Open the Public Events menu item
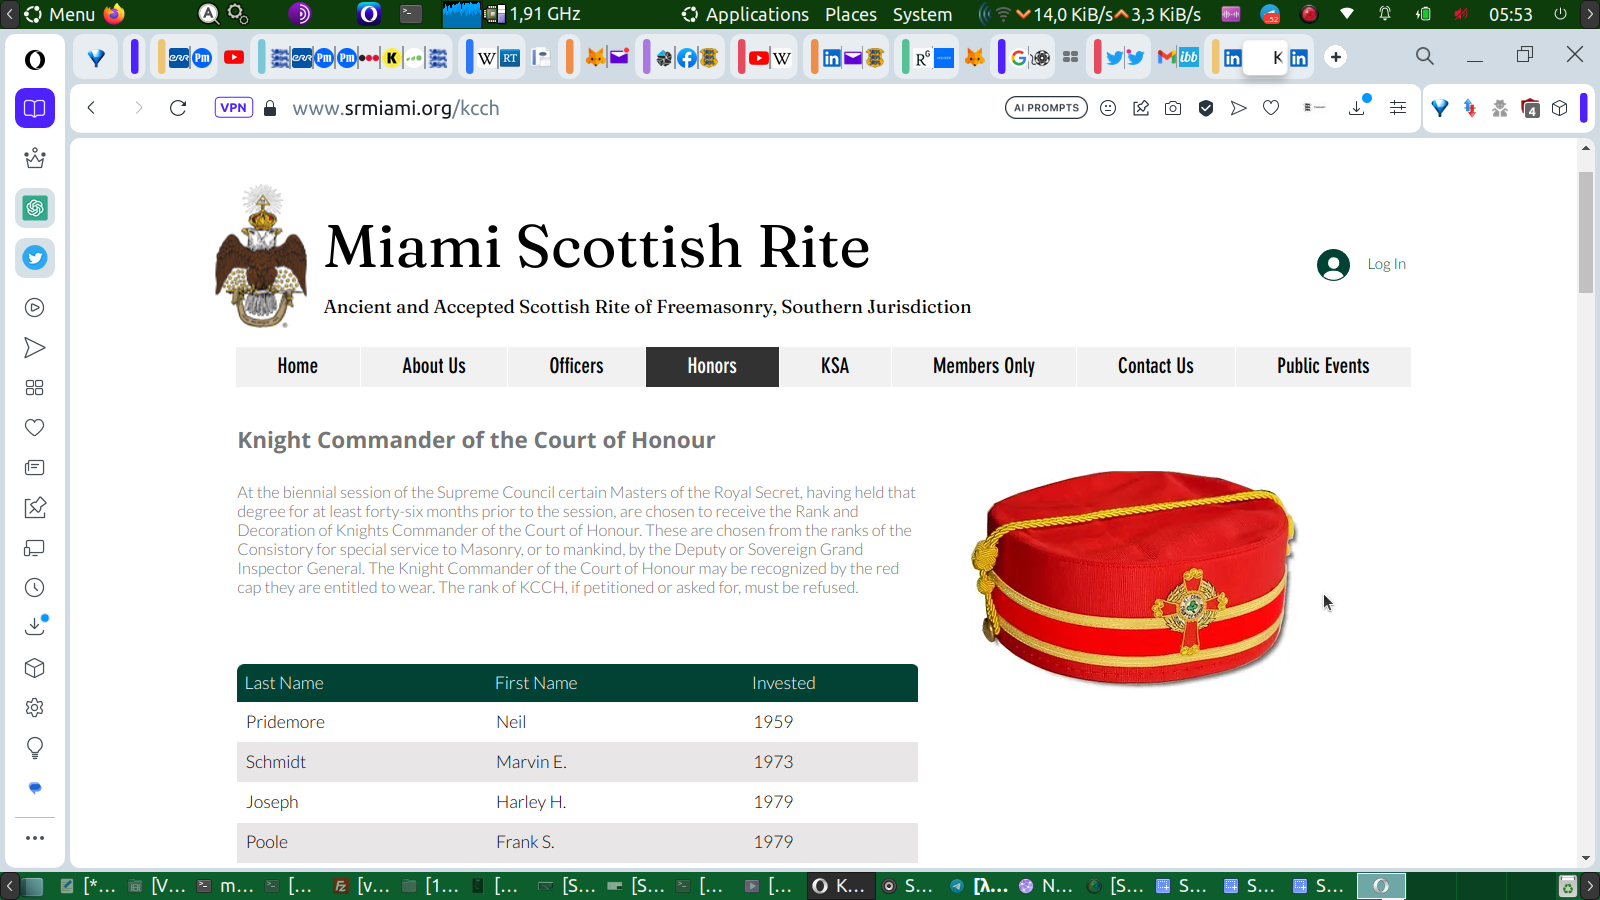Screen dimensions: 1600x900 click(1323, 366)
